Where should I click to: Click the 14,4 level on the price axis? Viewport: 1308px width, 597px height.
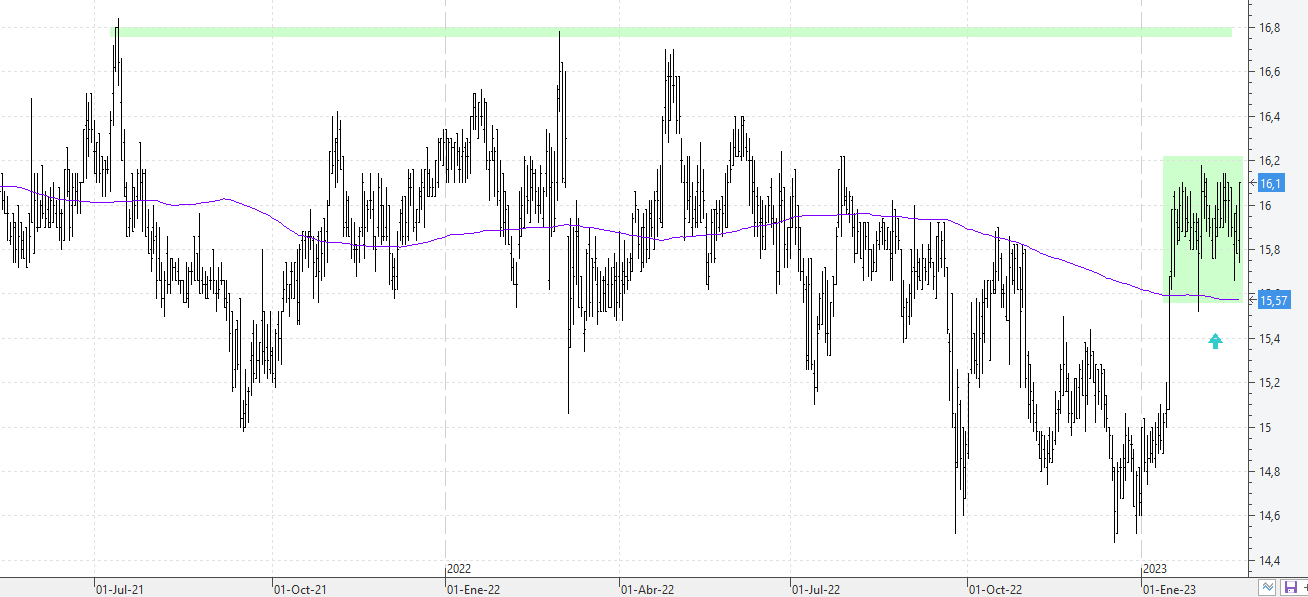pos(1271,560)
